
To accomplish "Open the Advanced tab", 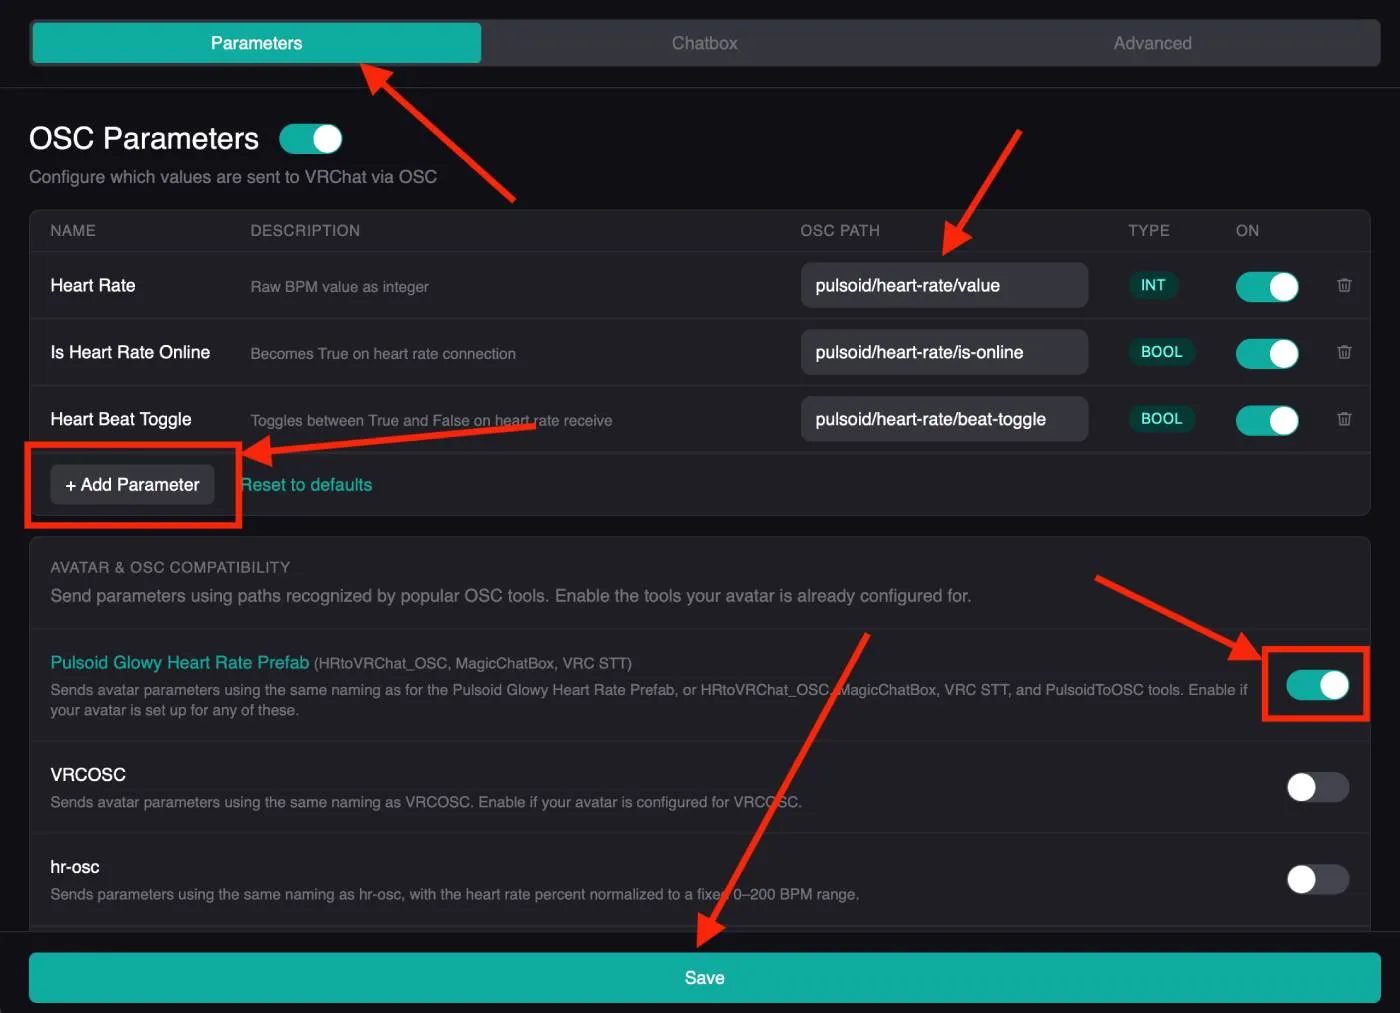I will (1153, 43).
